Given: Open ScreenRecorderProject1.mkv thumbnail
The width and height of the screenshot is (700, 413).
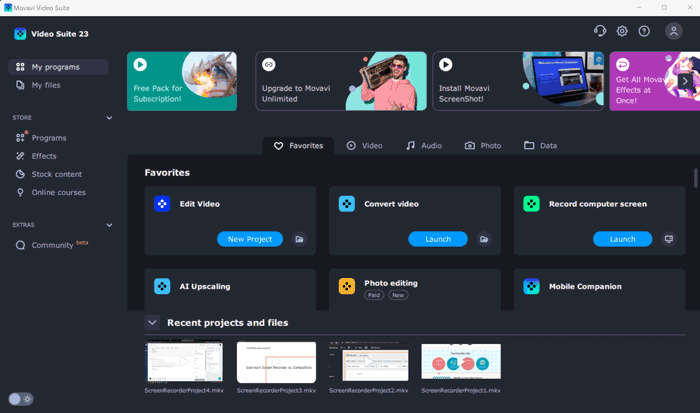Looking at the screenshot, I should click(x=461, y=362).
